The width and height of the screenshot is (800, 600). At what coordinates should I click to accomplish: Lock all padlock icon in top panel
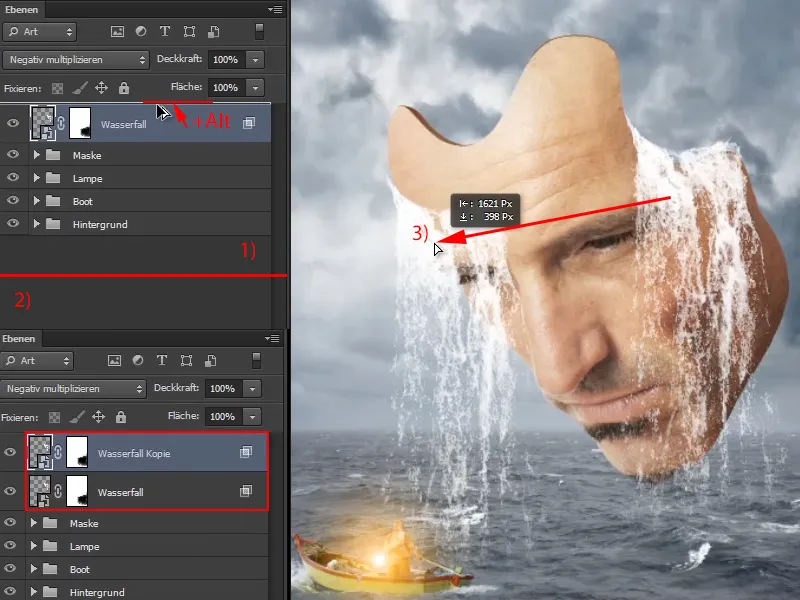(x=123, y=88)
